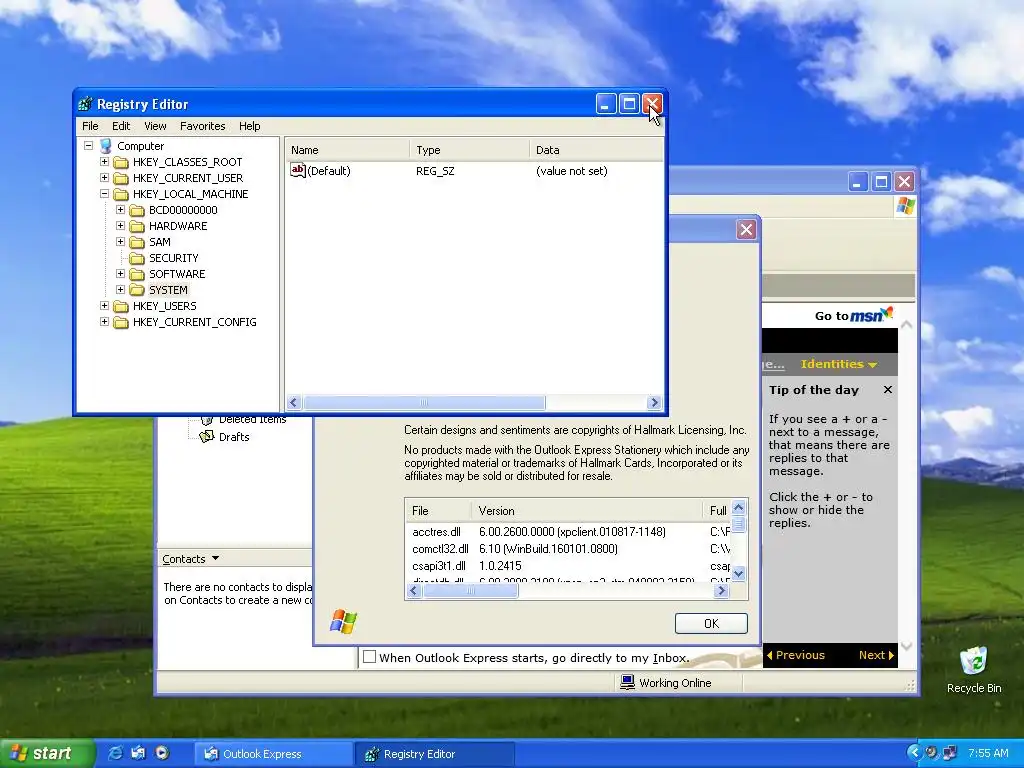Click the HARDWARE folder icon
The image size is (1024, 768).
click(x=136, y=226)
